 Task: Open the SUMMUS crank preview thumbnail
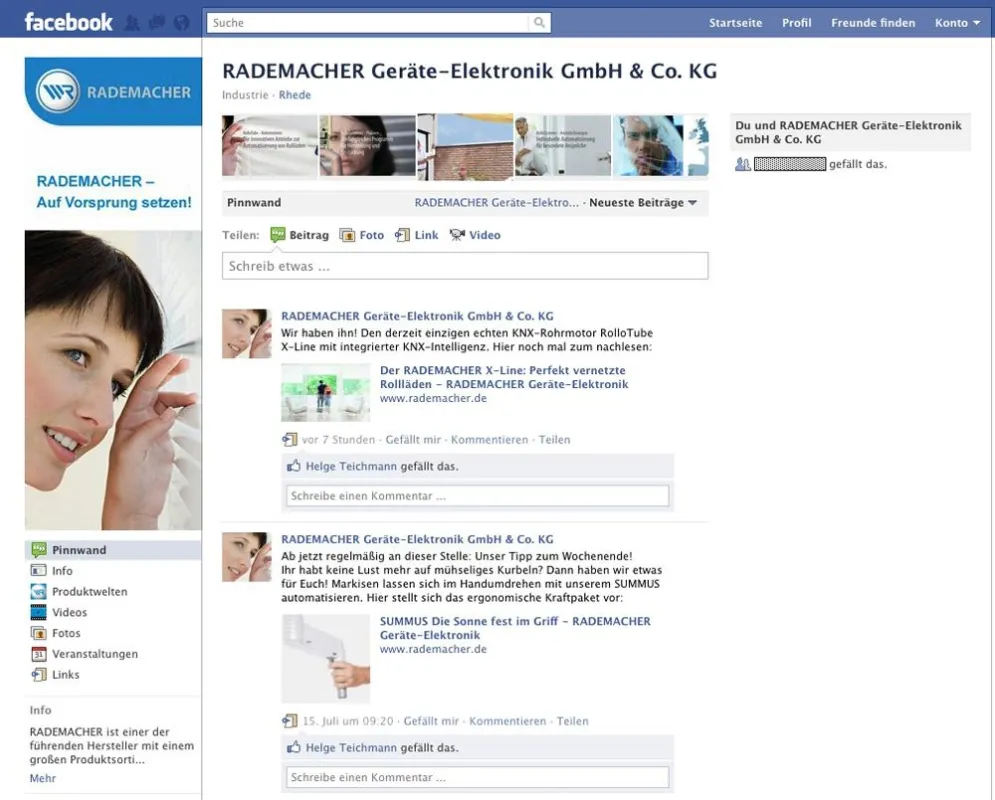326,658
